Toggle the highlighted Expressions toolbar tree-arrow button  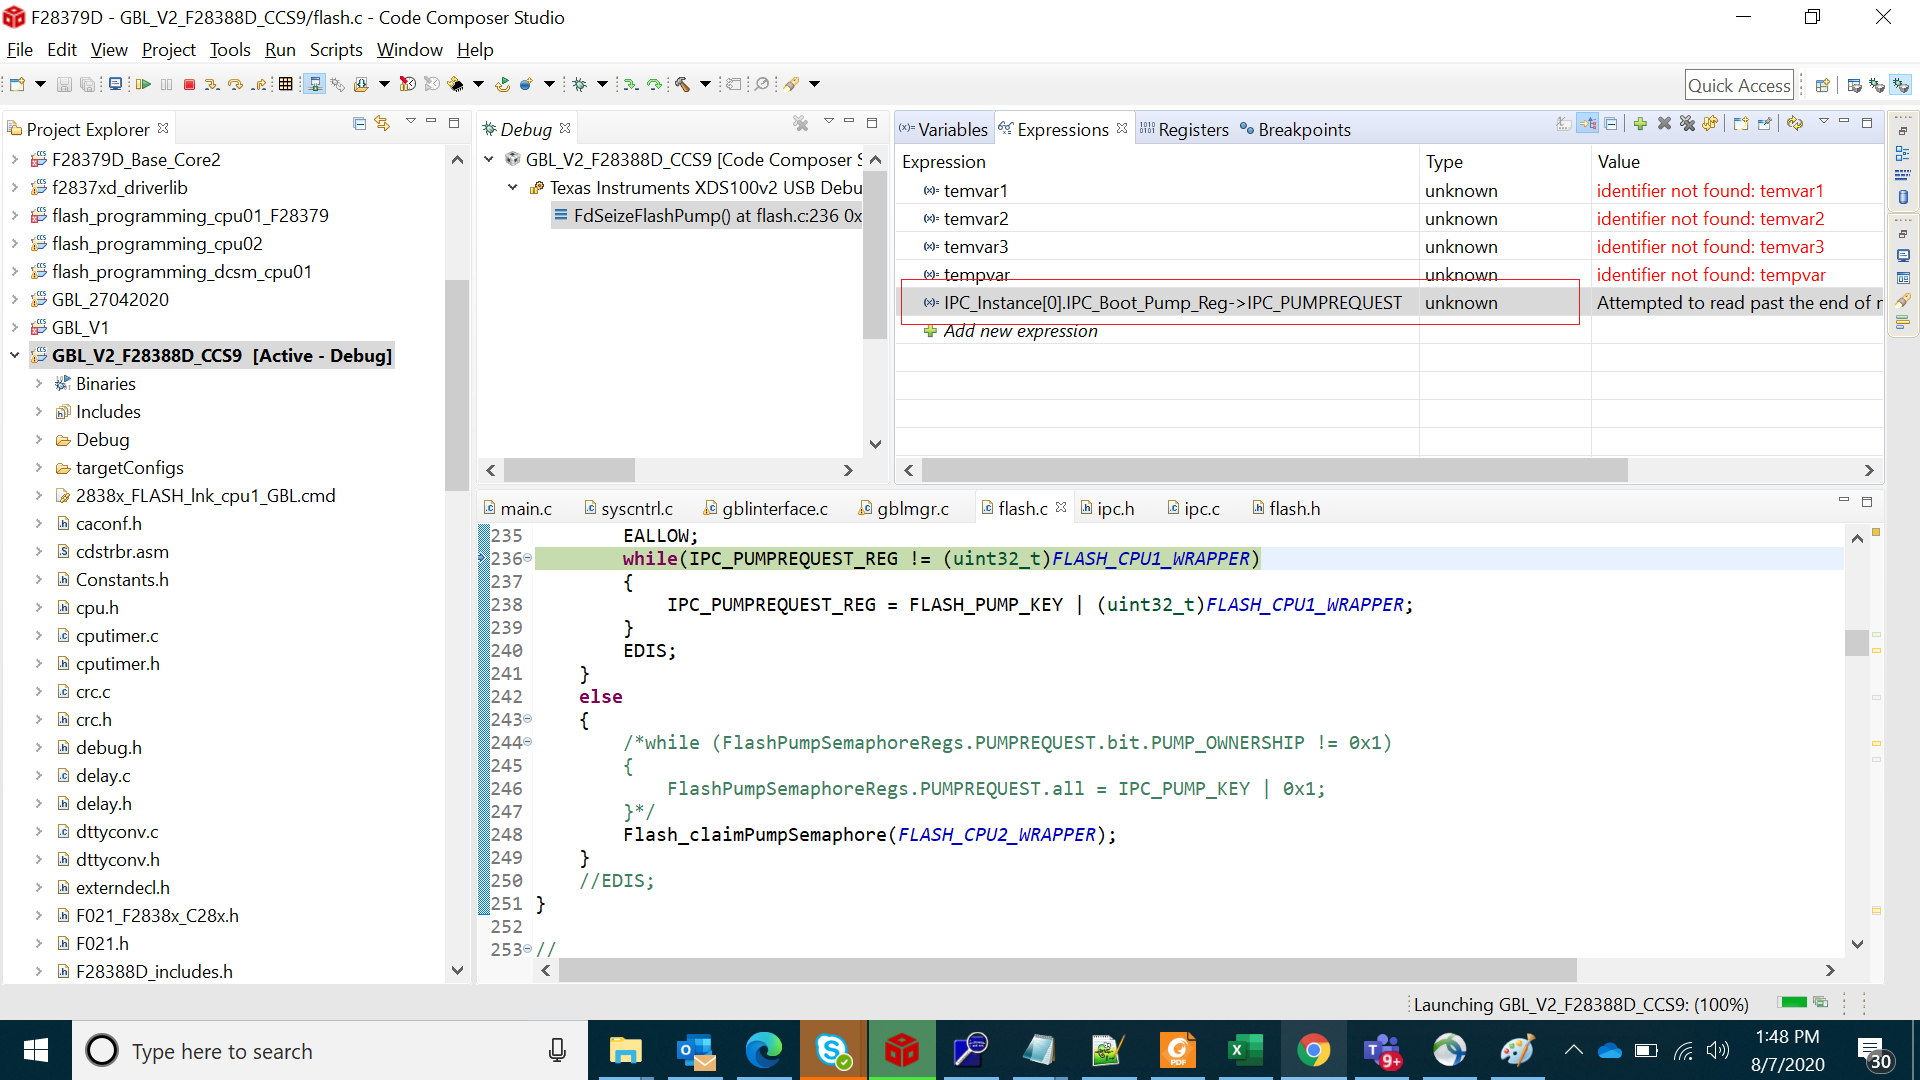click(x=1588, y=124)
